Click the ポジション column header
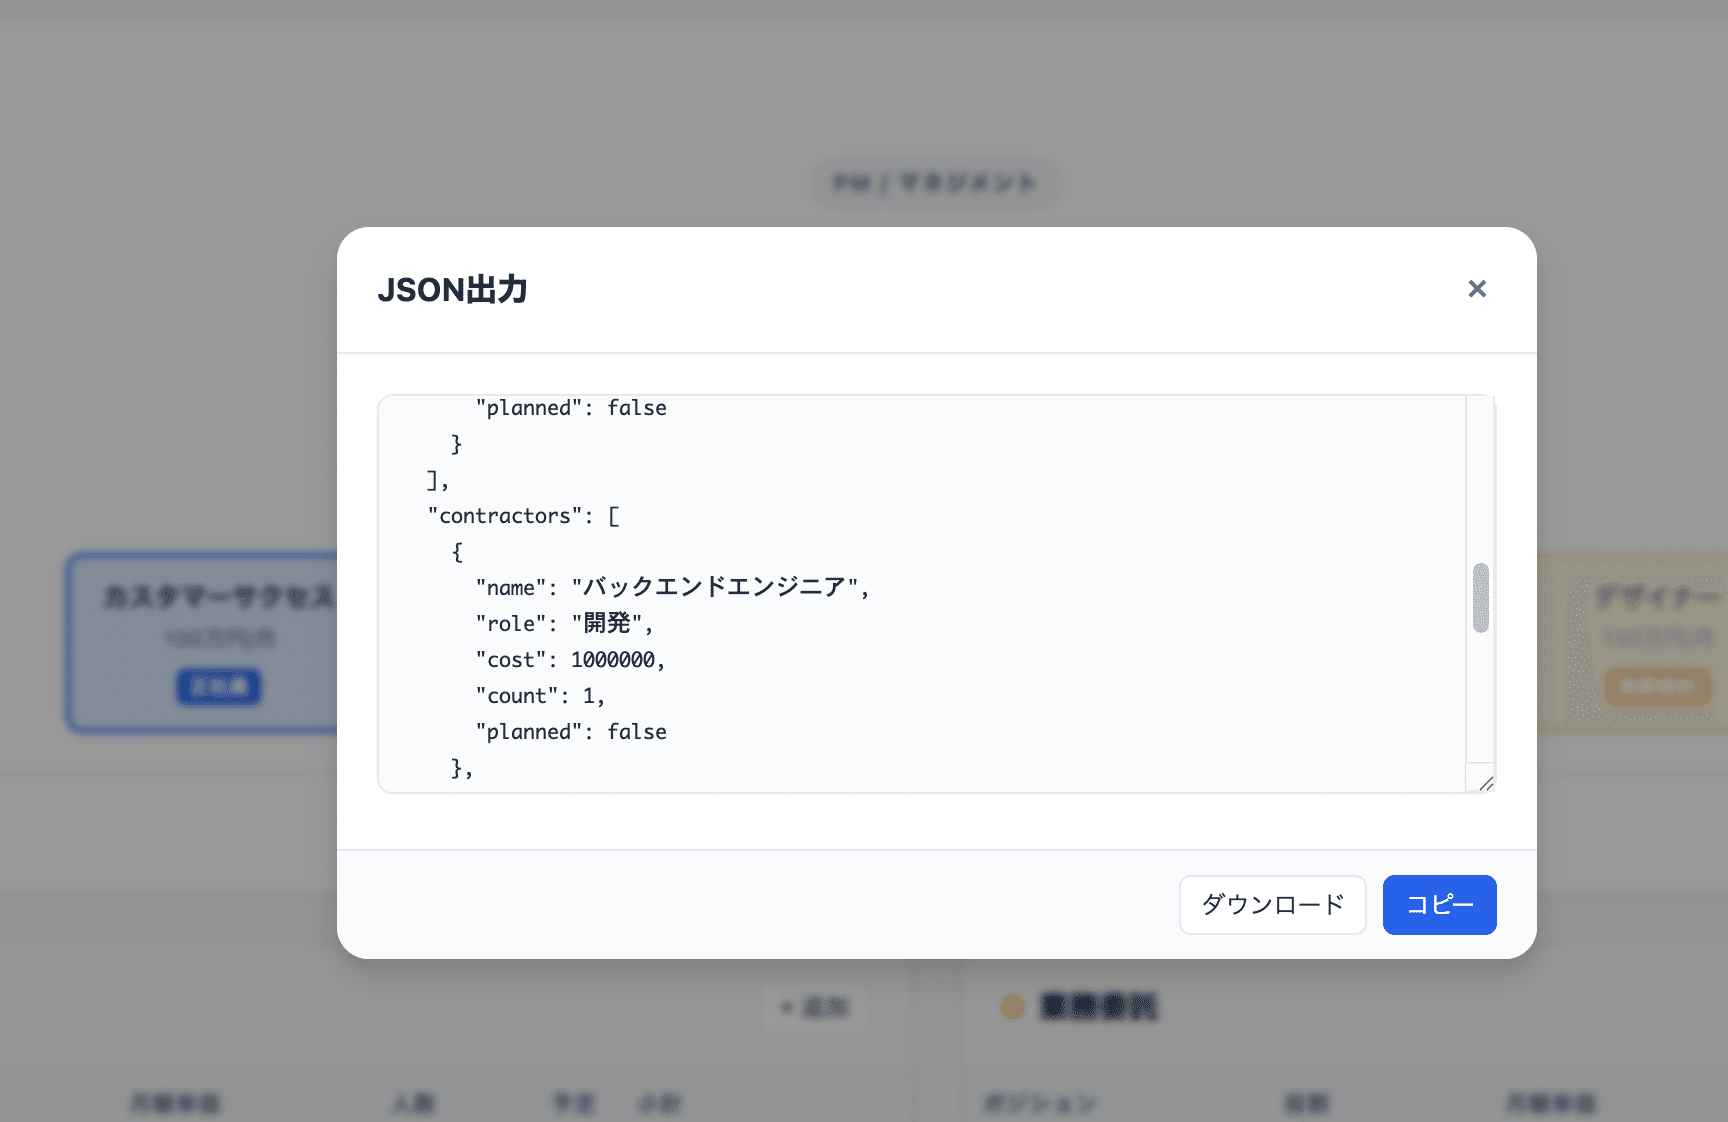The height and width of the screenshot is (1122, 1728). pos(1040,1104)
